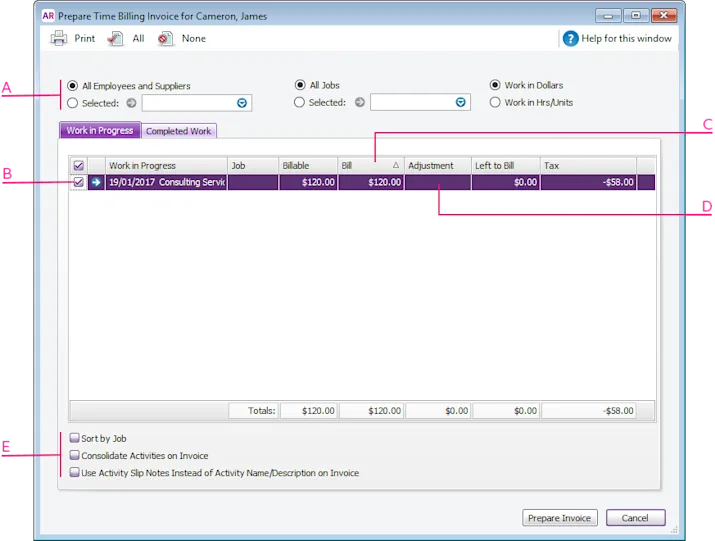Image resolution: width=715 pixels, height=541 pixels.
Task: Click employee Selected zoom arrow icon
Action: (131, 103)
